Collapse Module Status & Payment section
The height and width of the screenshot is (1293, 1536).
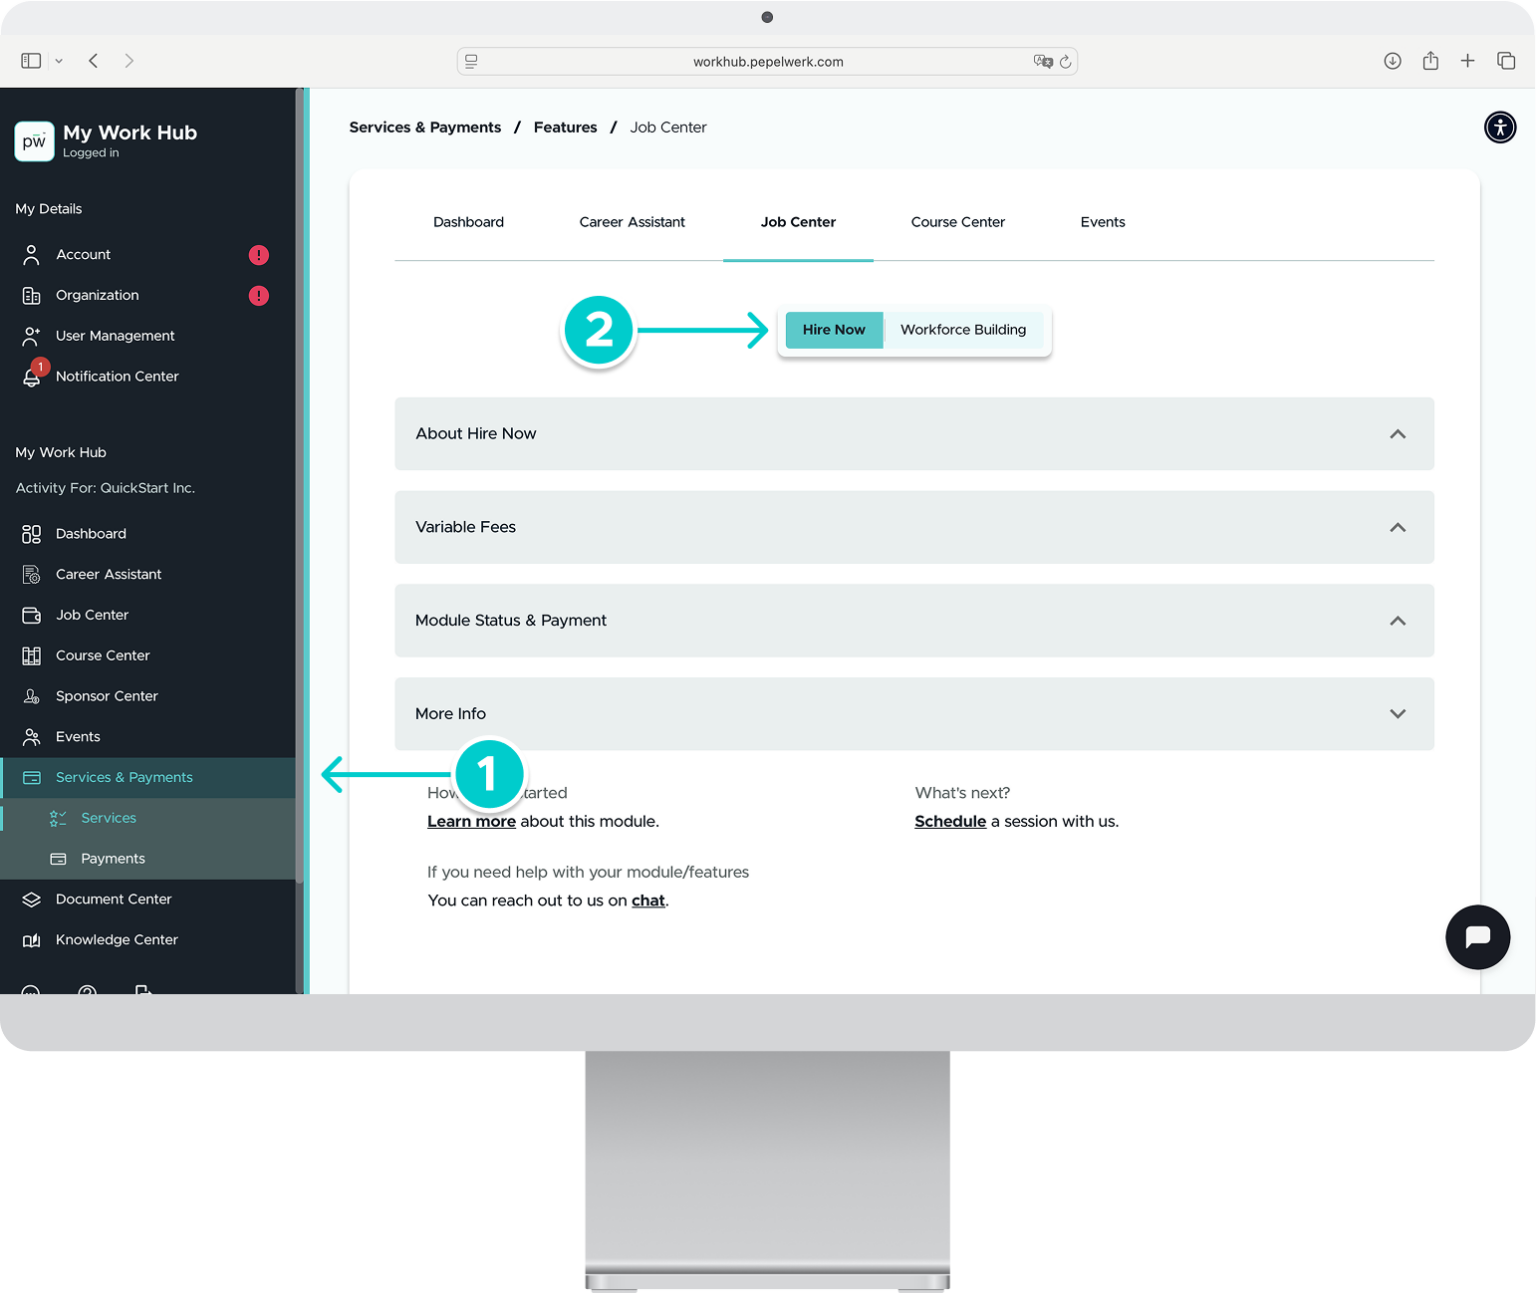(1397, 620)
